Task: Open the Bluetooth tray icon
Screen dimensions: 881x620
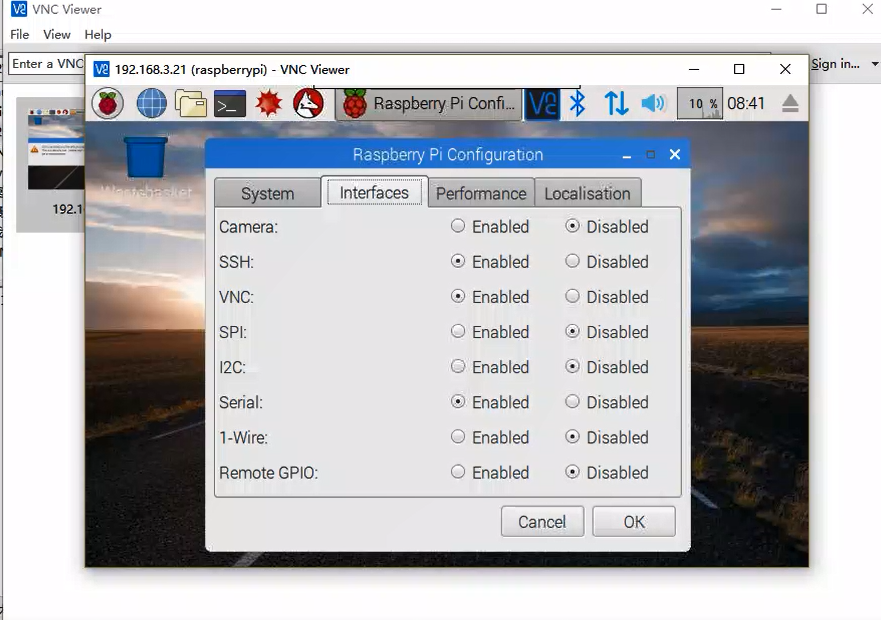Action: (578, 103)
